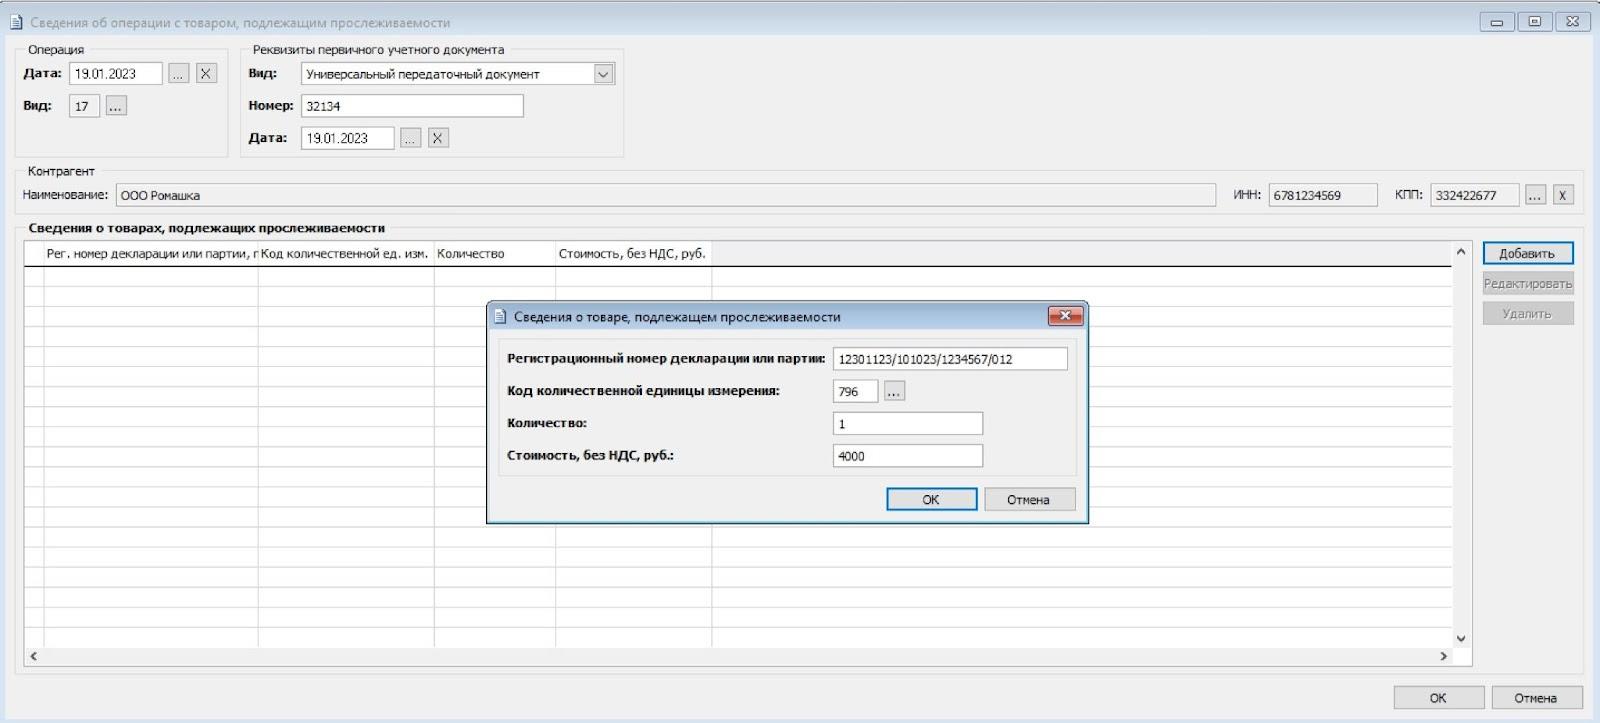This screenshot has height=723, width=1600.
Task: Close the main operation window
Action: click(1573, 22)
